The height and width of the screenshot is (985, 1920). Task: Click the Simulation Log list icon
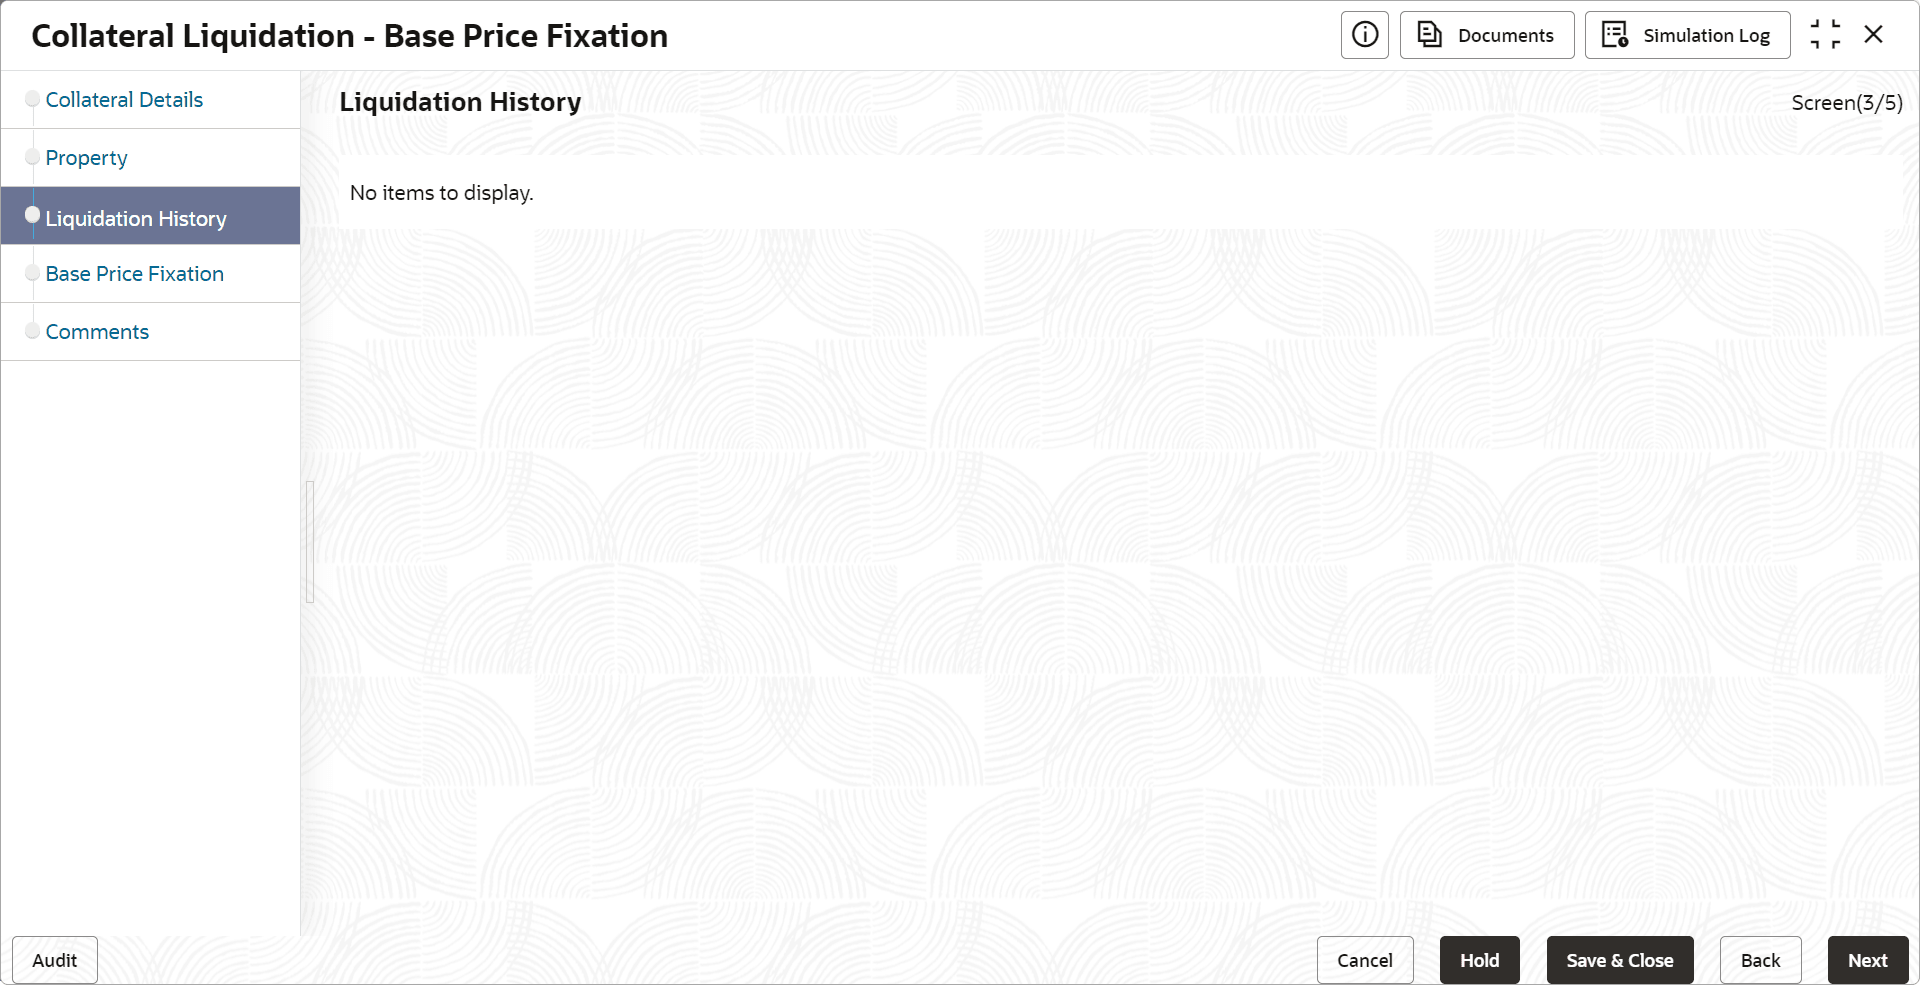(x=1615, y=35)
